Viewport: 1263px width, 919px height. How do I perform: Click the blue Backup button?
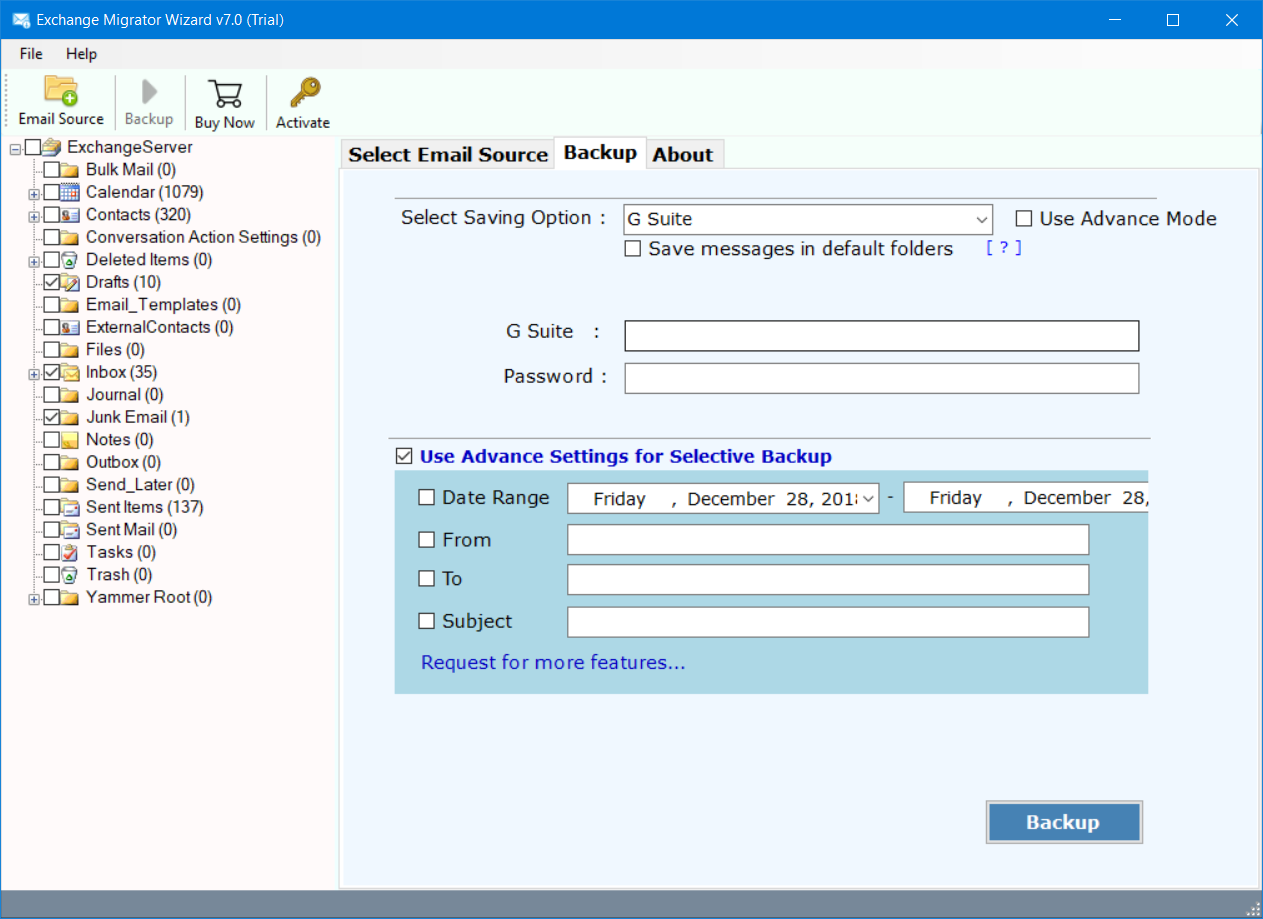coord(1064,822)
